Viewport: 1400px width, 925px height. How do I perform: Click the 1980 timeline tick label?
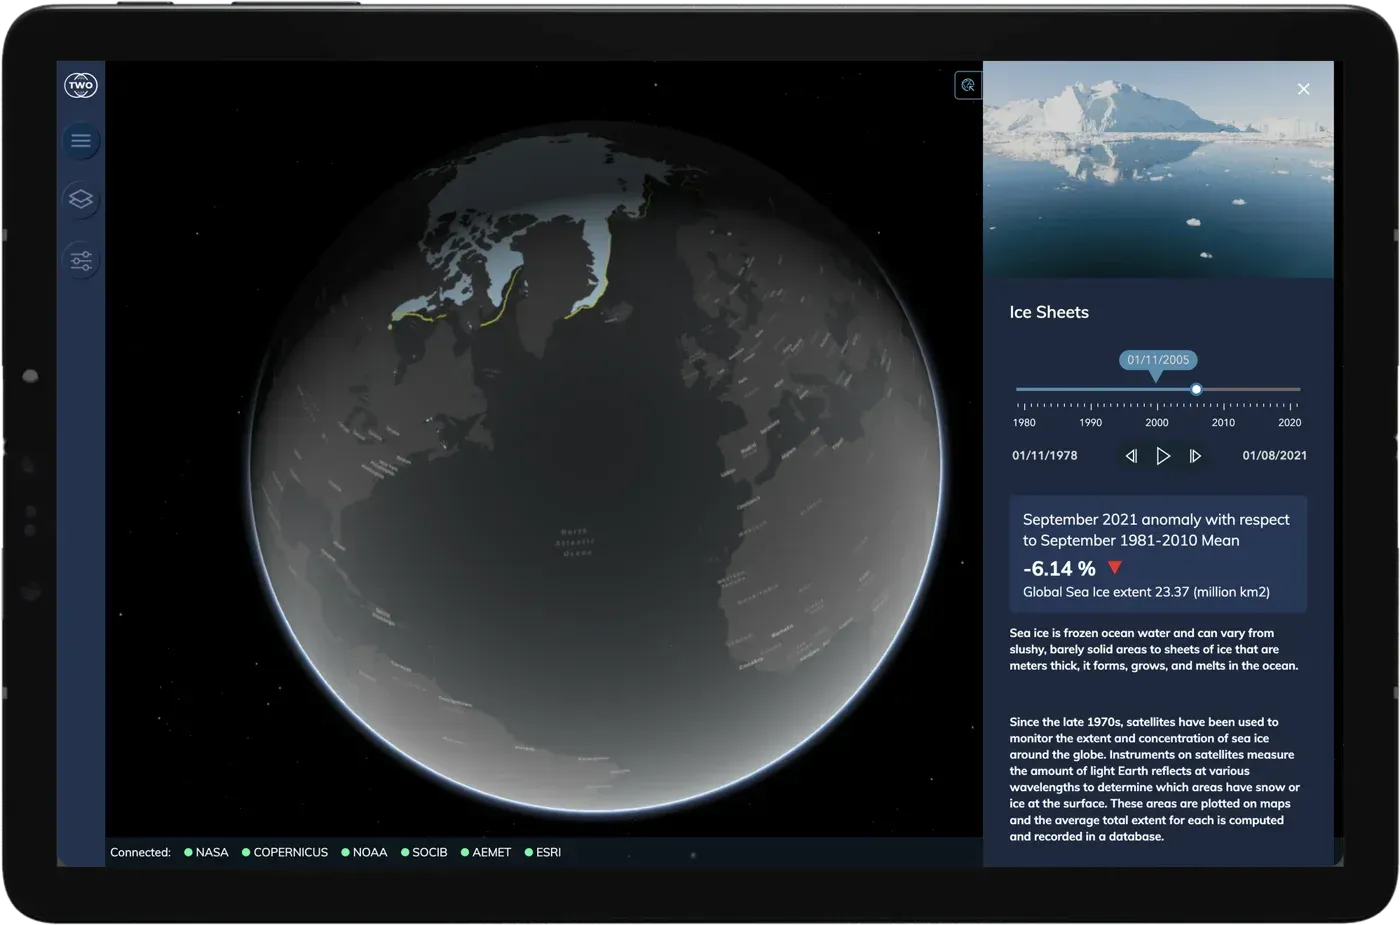tap(1024, 423)
